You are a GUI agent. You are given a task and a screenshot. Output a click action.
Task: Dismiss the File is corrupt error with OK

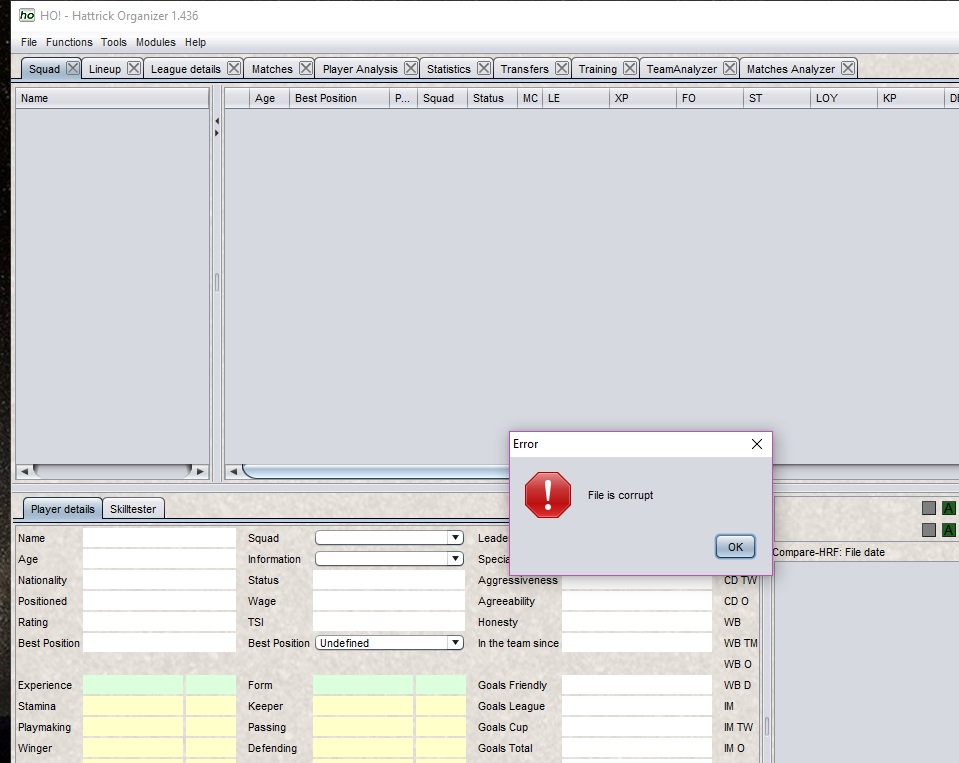(735, 546)
